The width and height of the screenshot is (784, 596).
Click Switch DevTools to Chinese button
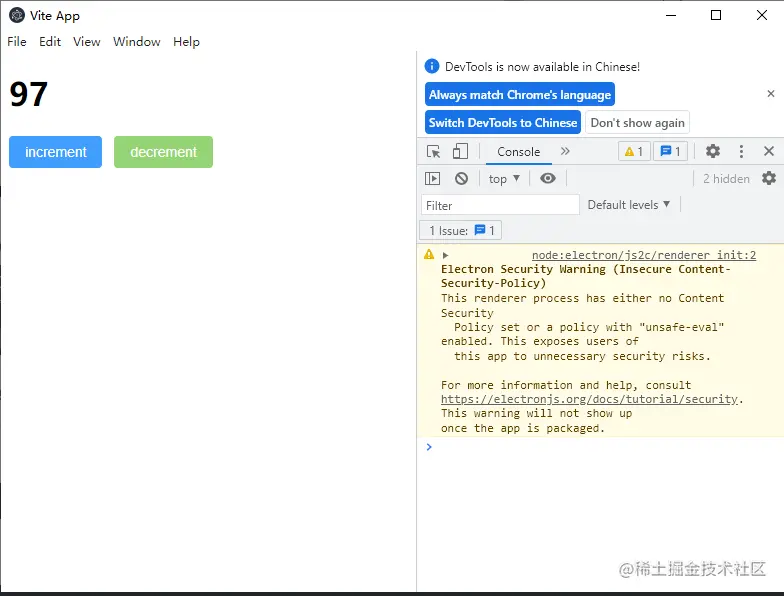click(502, 122)
